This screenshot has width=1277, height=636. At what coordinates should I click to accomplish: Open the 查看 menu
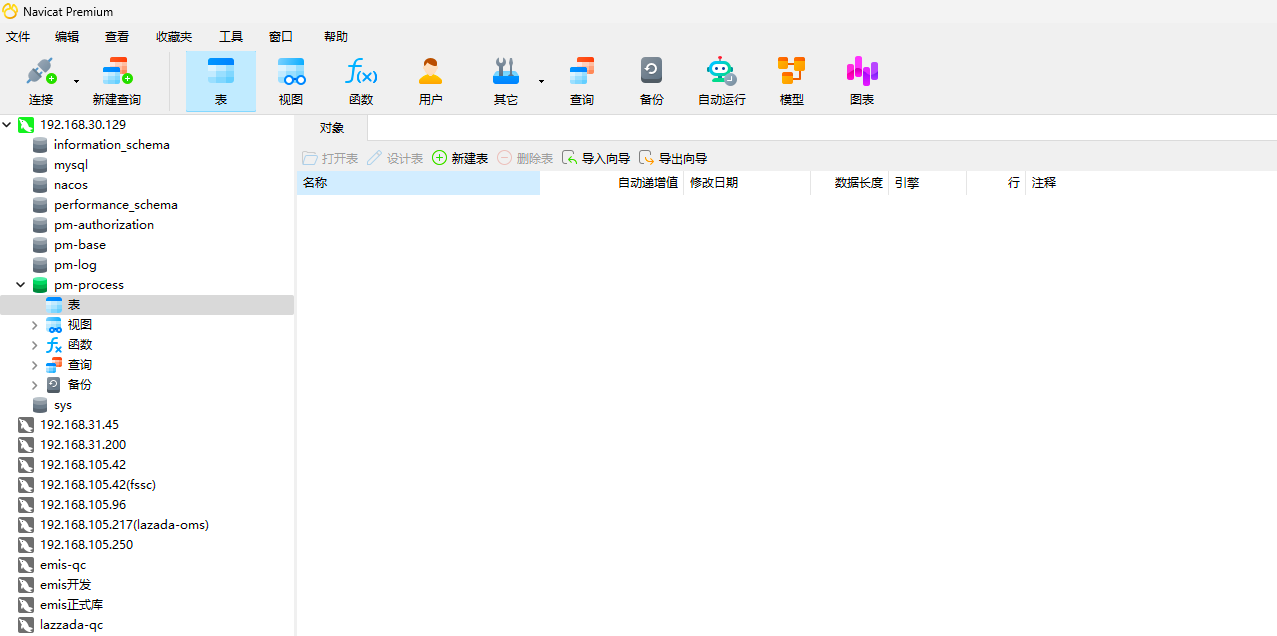pyautogui.click(x=117, y=36)
